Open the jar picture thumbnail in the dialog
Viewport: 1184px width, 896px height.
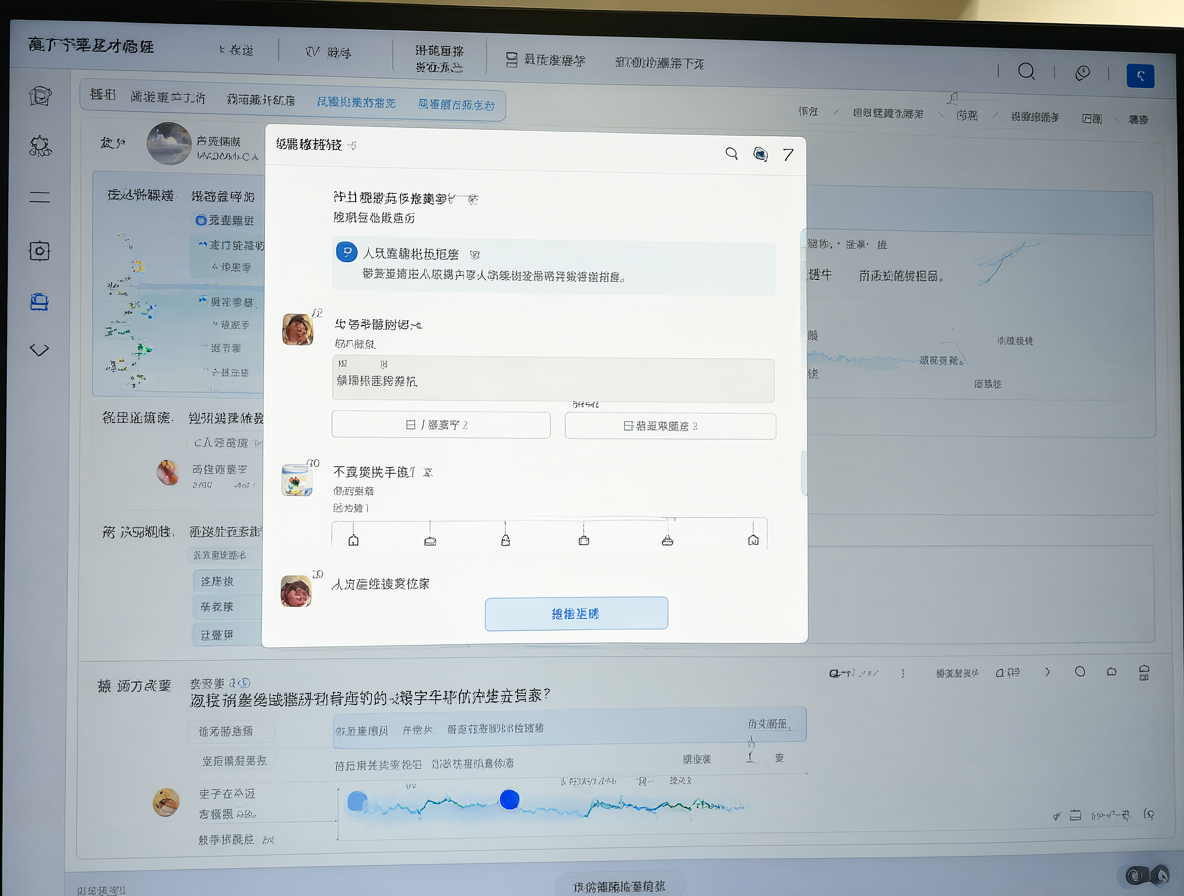297,480
